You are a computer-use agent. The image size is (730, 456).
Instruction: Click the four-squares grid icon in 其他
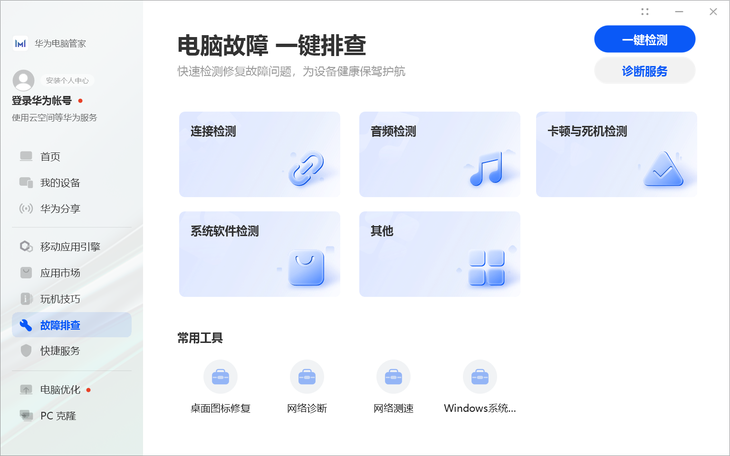(x=487, y=268)
